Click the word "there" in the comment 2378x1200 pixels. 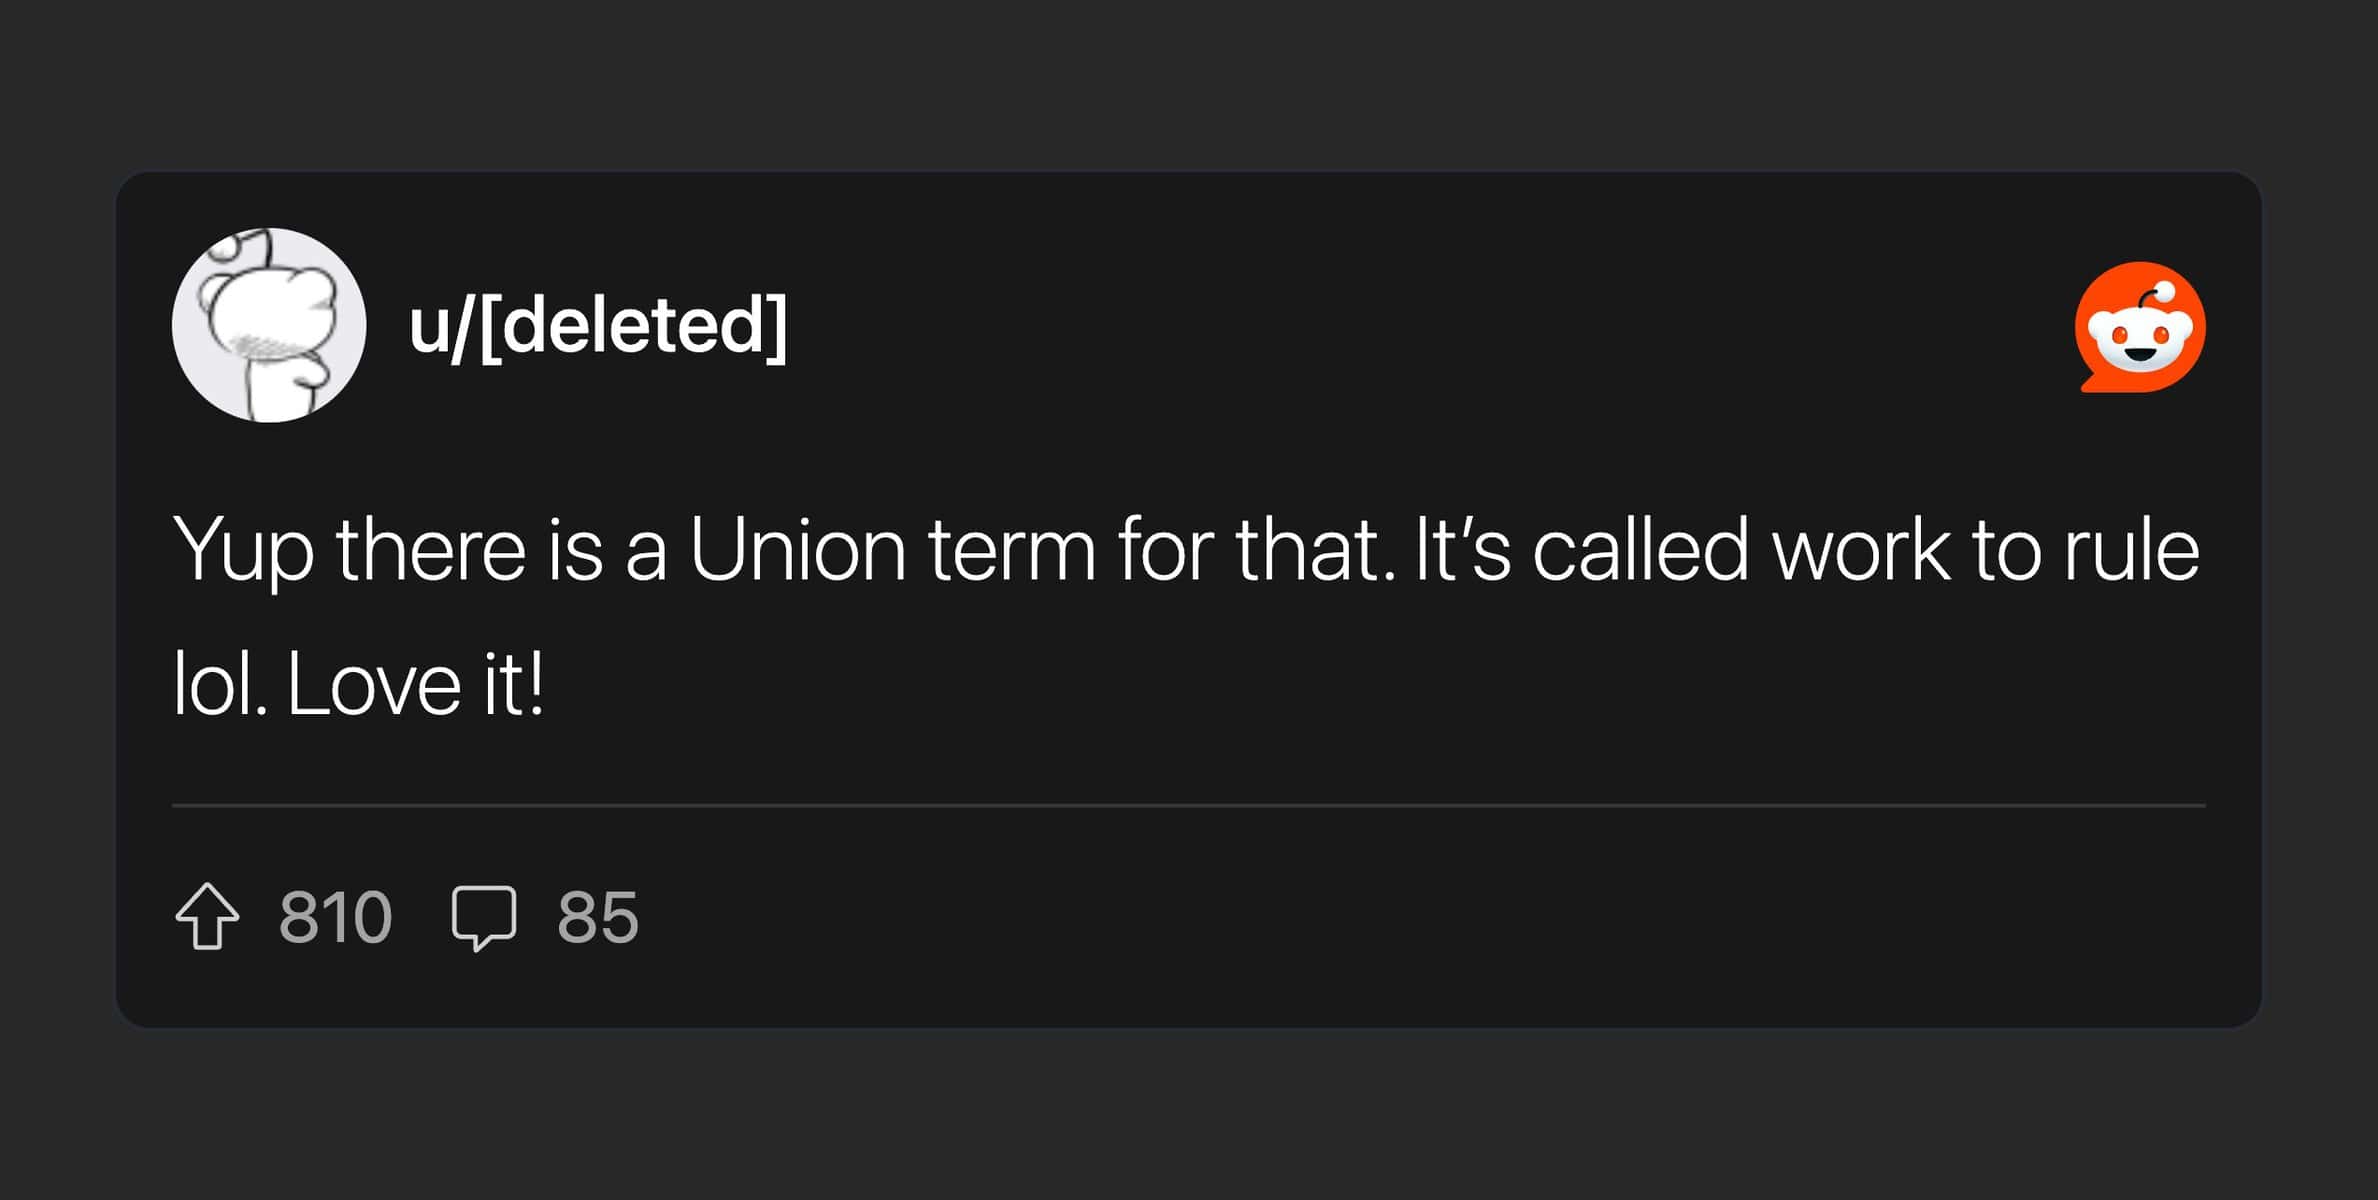pyautogui.click(x=430, y=549)
